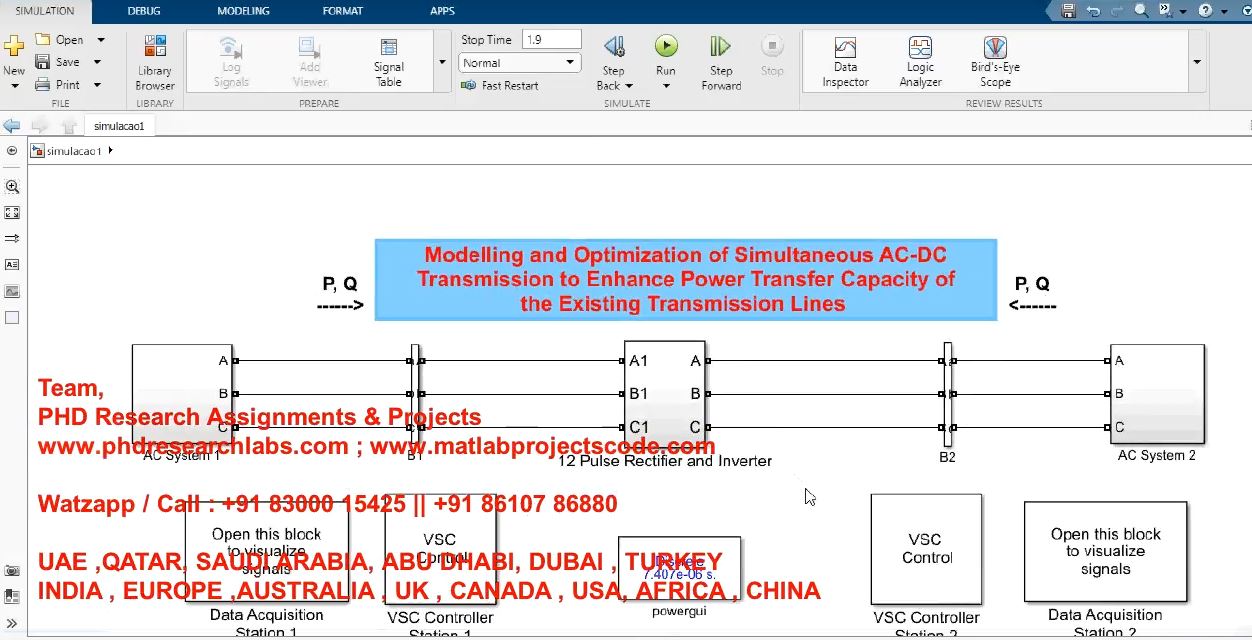Select the B2 bus block
1252x640 pixels.
point(947,394)
